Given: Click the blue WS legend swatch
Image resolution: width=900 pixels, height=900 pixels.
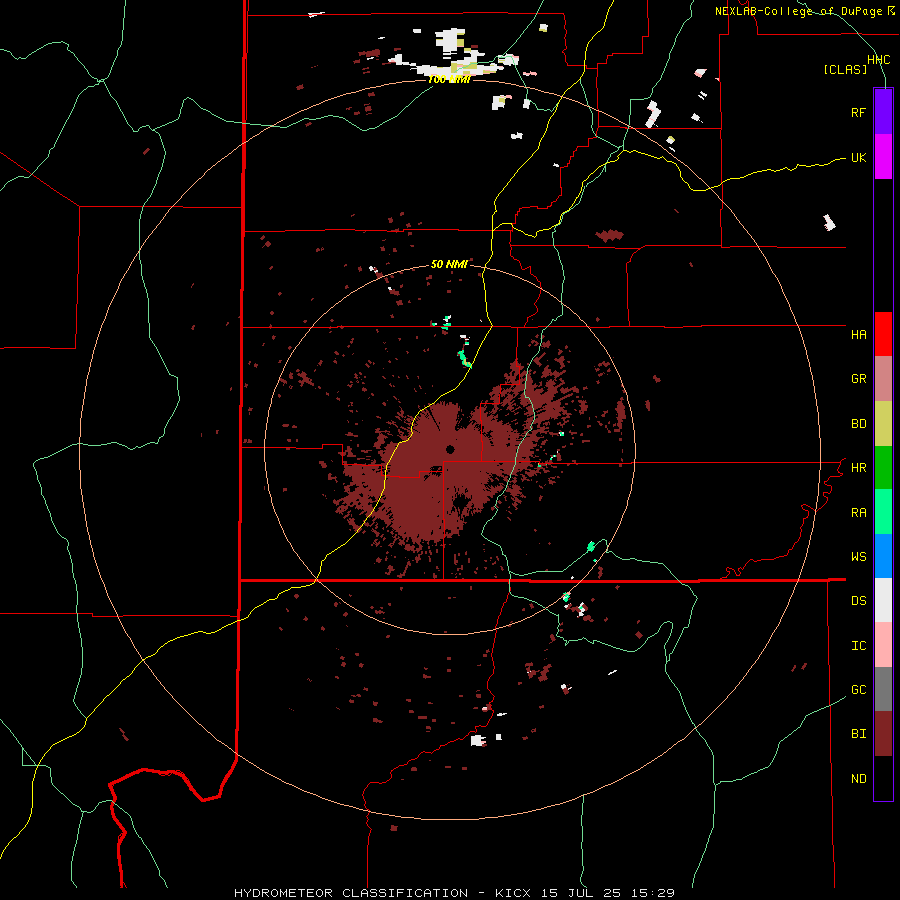Looking at the screenshot, I should [883, 556].
